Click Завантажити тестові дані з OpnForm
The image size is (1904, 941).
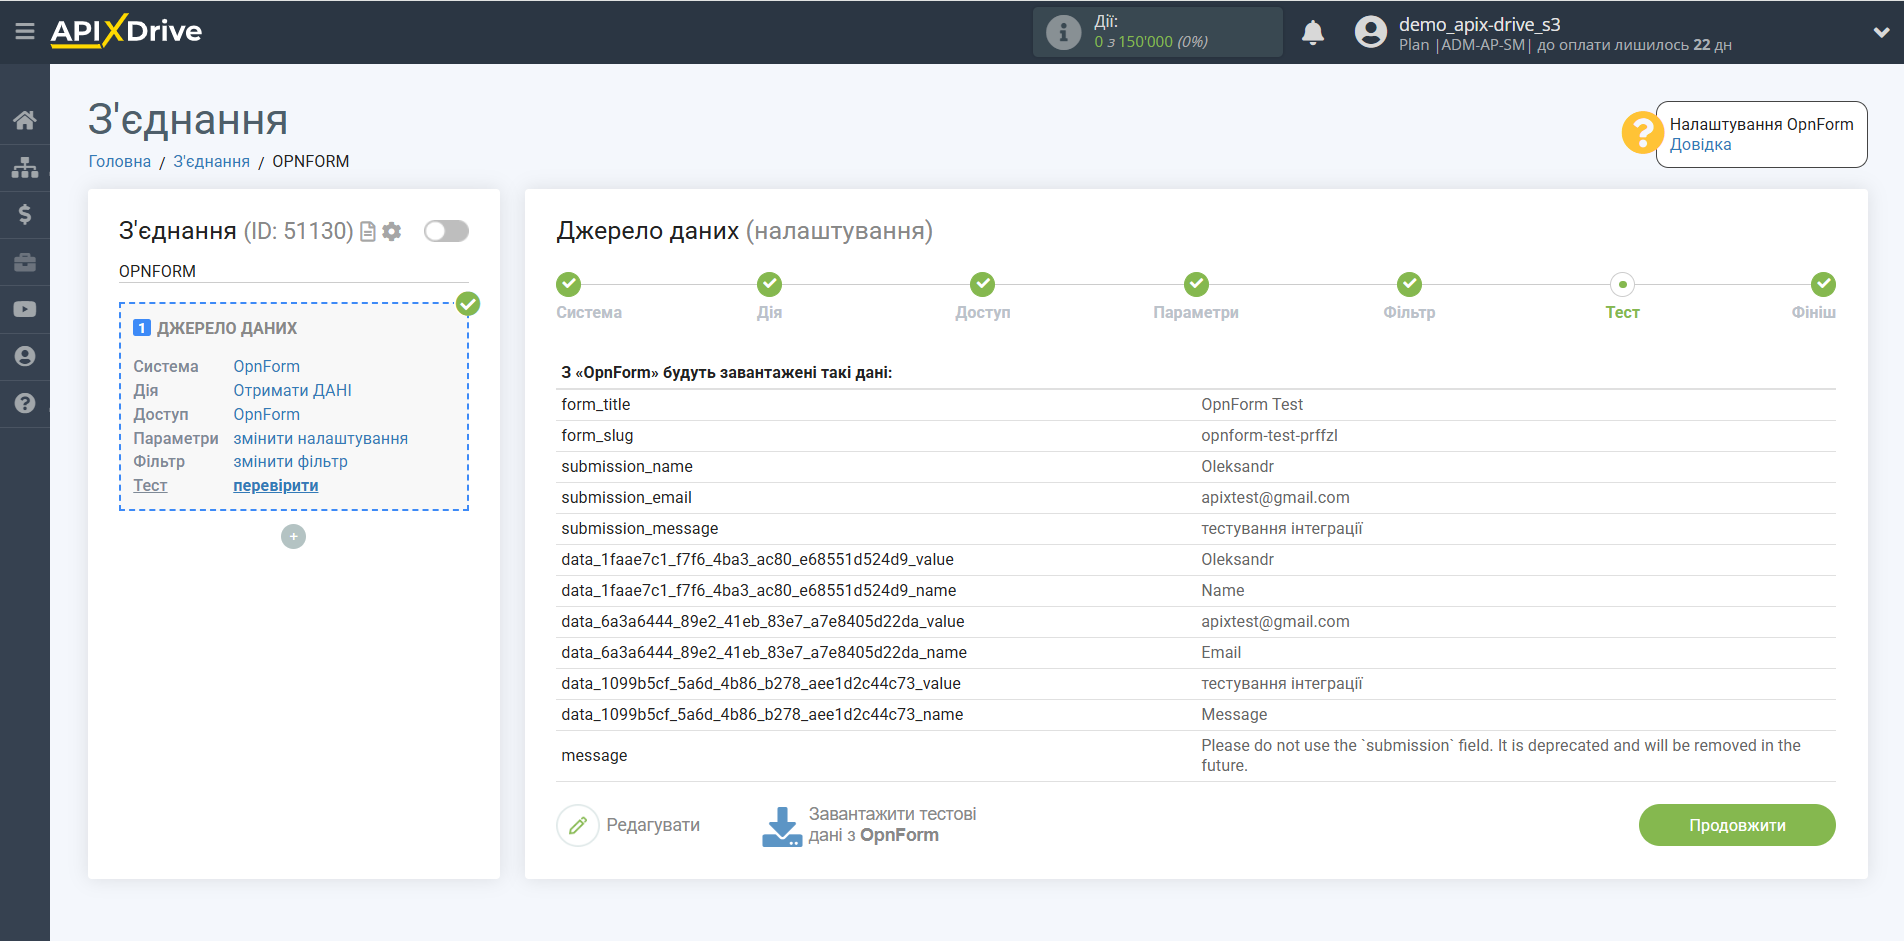coord(892,825)
